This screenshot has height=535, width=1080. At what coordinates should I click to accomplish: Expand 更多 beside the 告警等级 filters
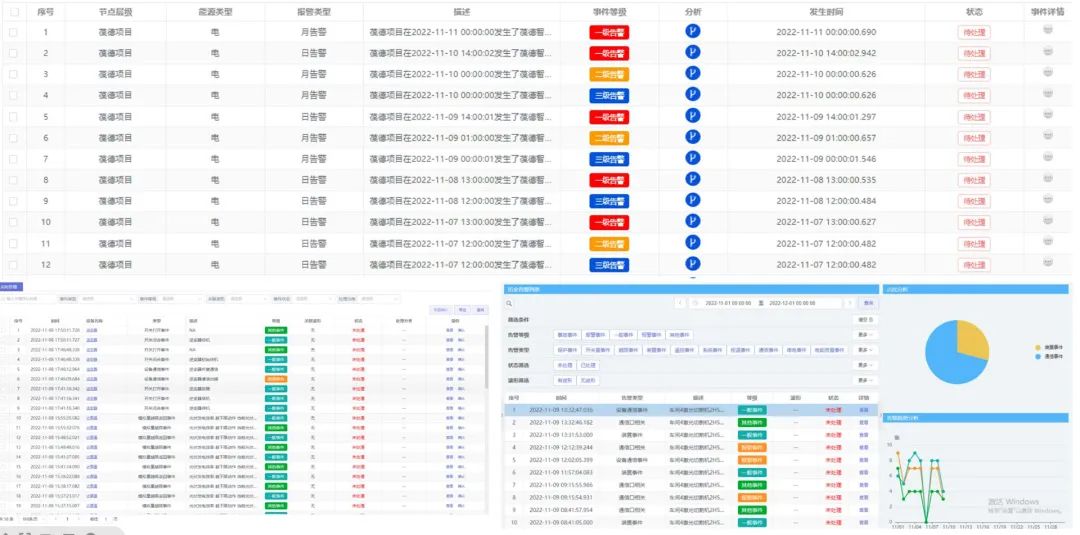point(865,335)
